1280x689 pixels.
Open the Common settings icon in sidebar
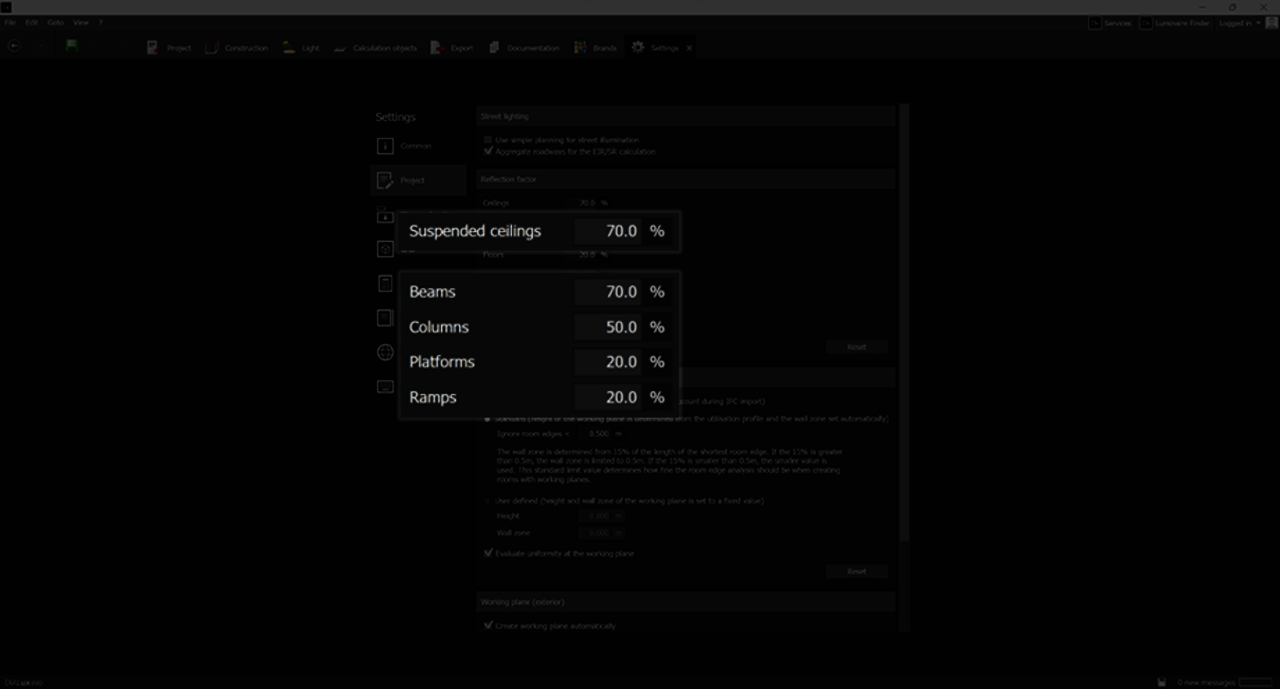385,146
